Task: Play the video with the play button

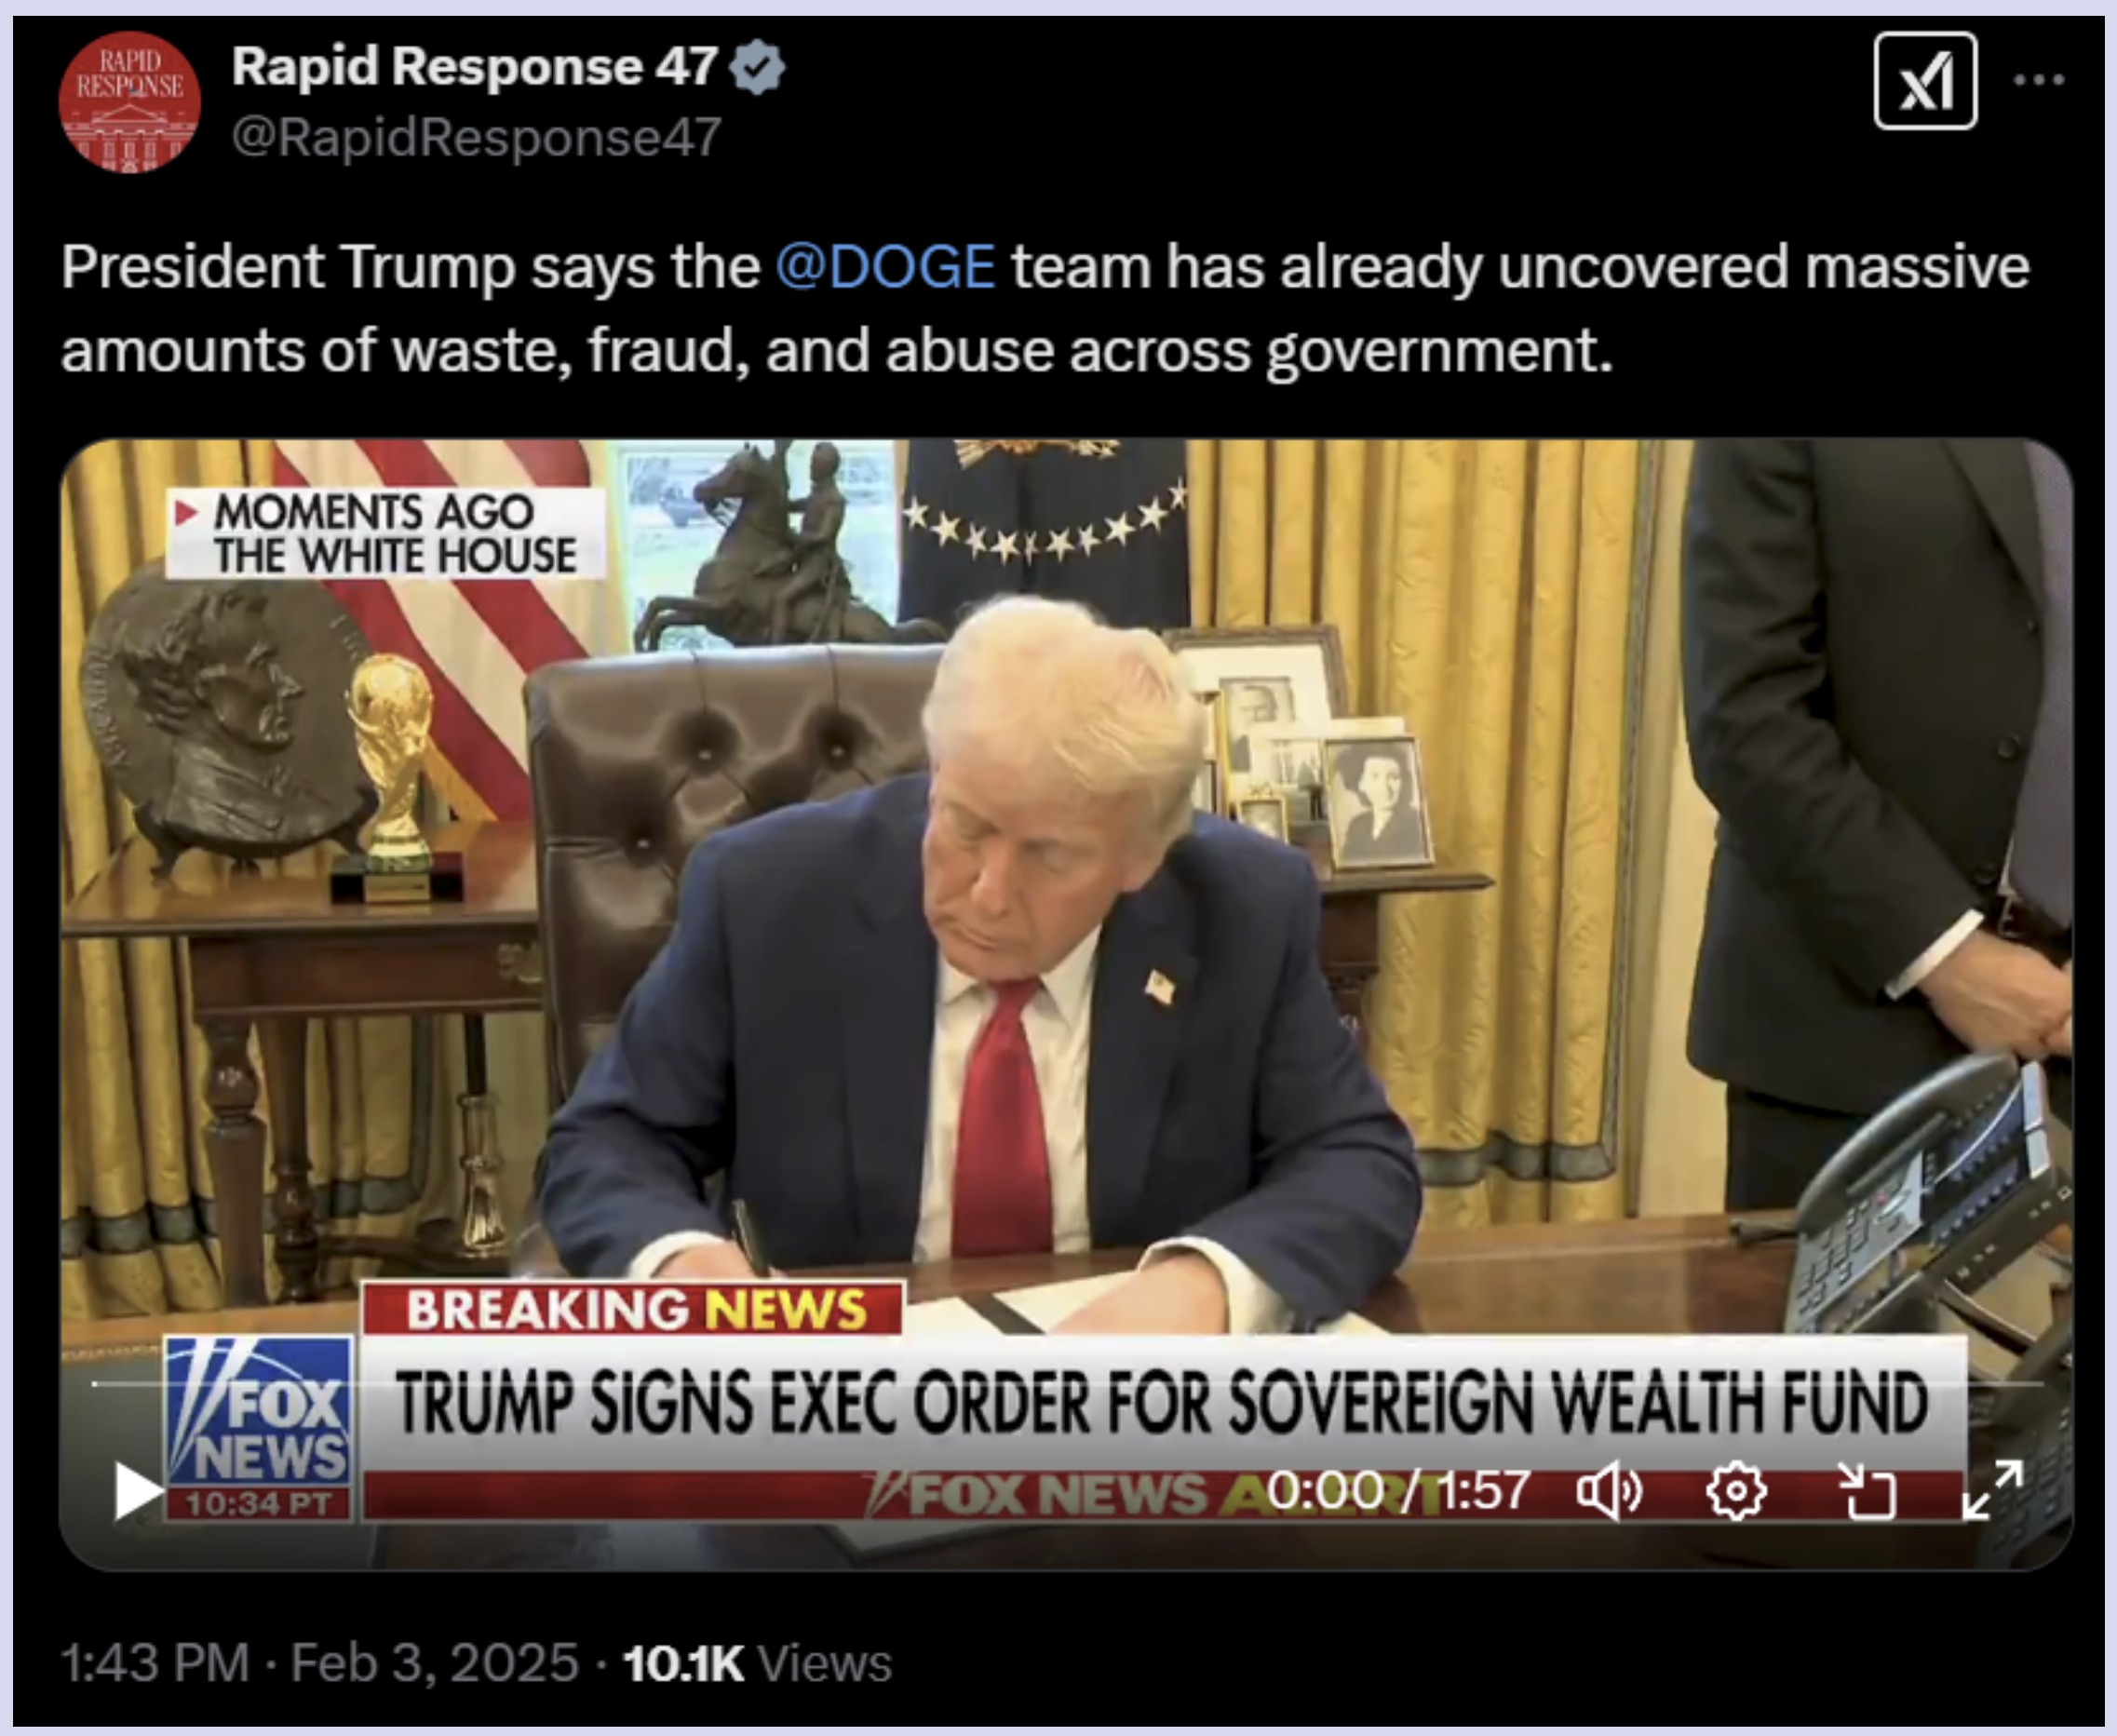Action: point(137,1490)
